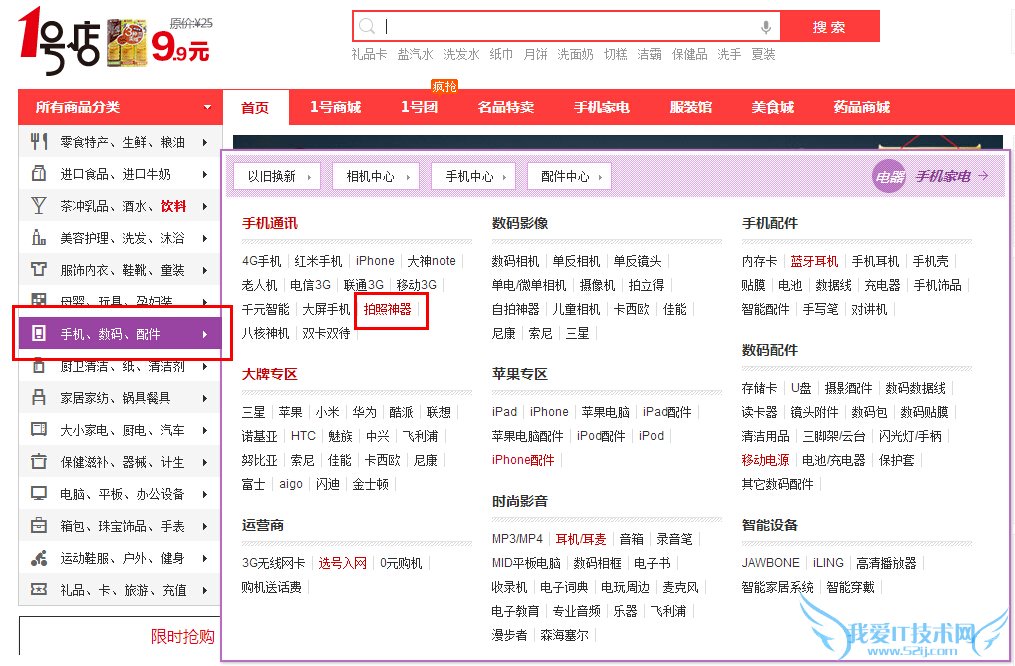This screenshot has height=666, width=1015.
Task: Open the 手机家电 navigation tab
Action: click(601, 107)
